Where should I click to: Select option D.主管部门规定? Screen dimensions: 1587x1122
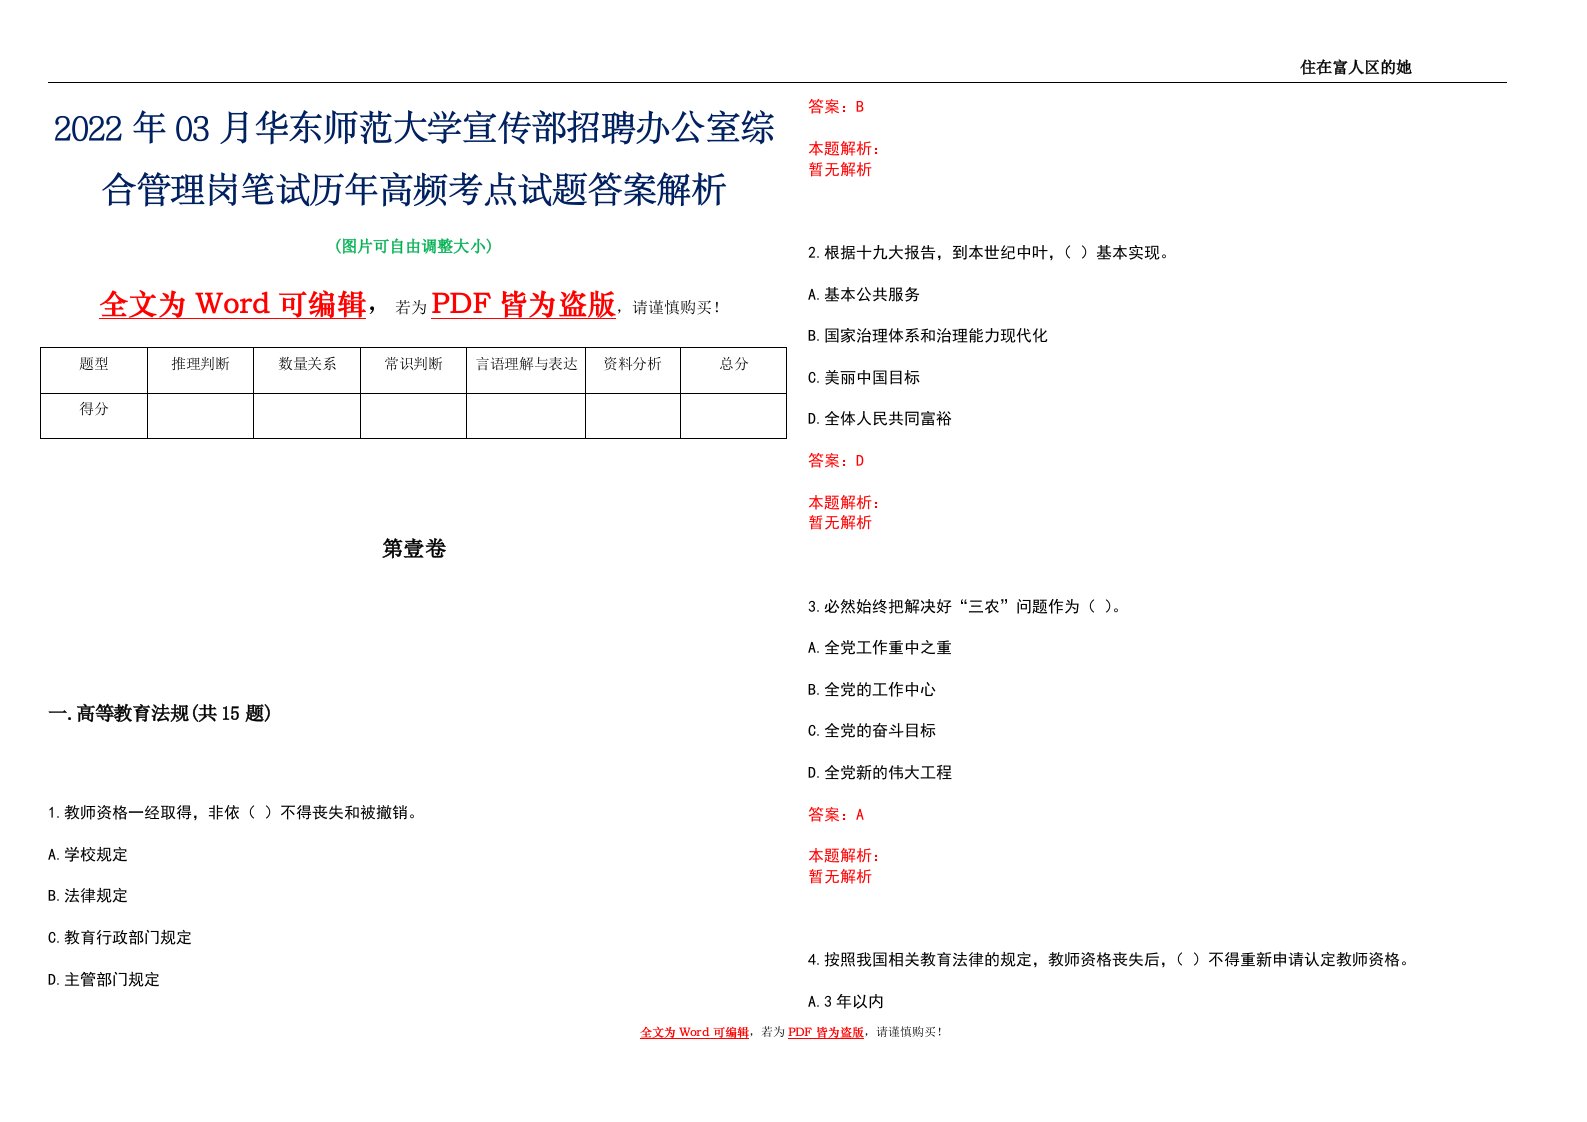tap(104, 980)
